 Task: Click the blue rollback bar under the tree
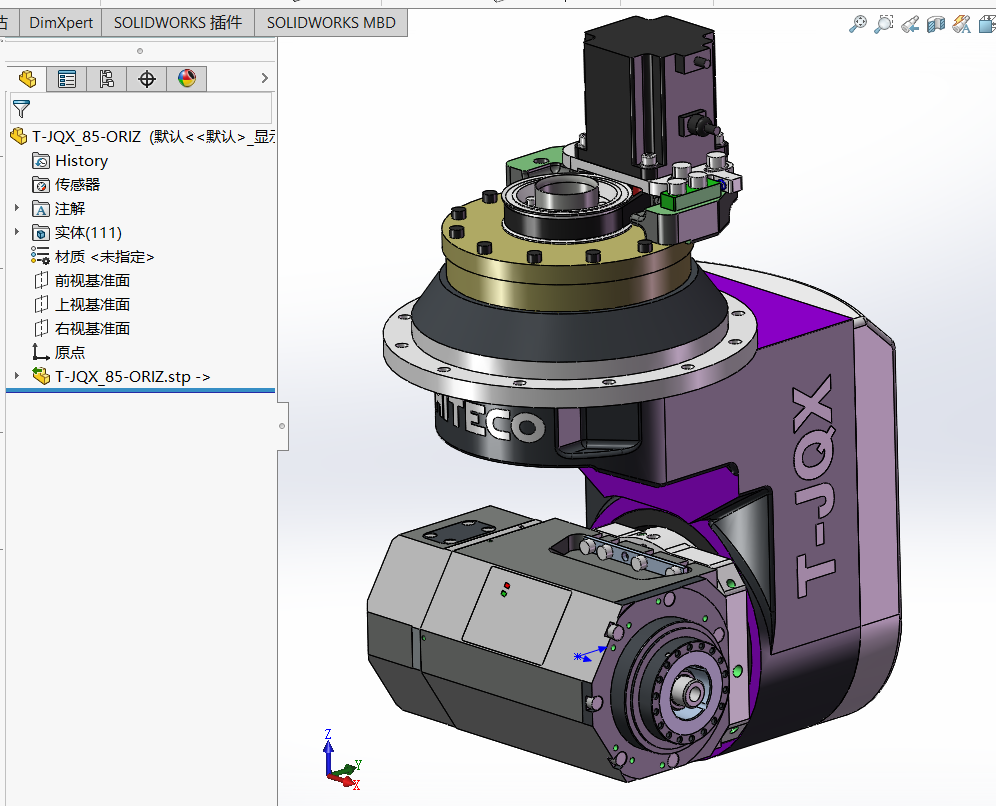140,390
